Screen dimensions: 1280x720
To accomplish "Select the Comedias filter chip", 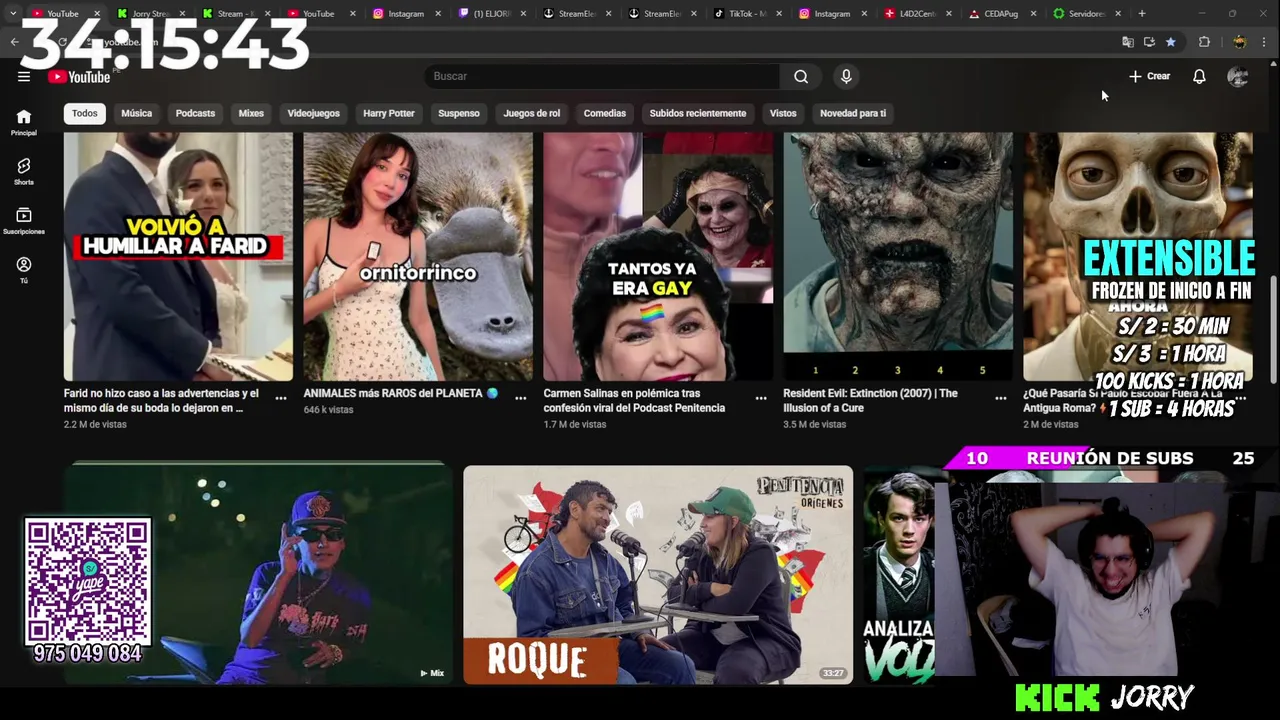I will click(x=605, y=113).
